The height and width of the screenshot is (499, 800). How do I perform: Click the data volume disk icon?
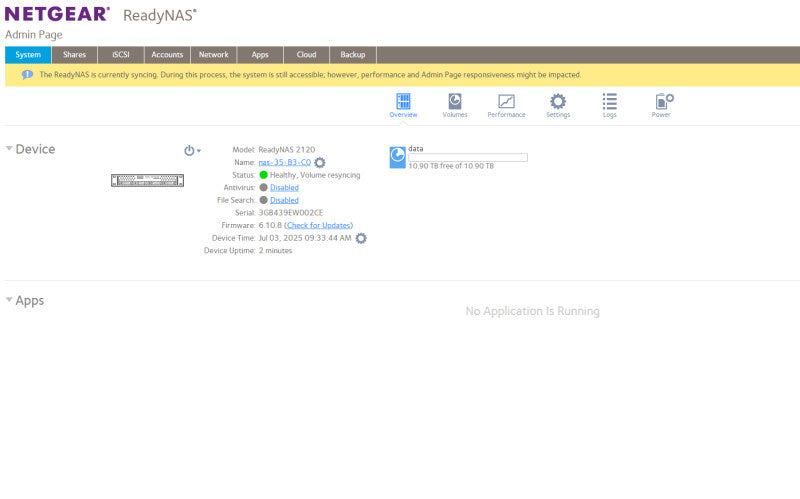(x=397, y=157)
